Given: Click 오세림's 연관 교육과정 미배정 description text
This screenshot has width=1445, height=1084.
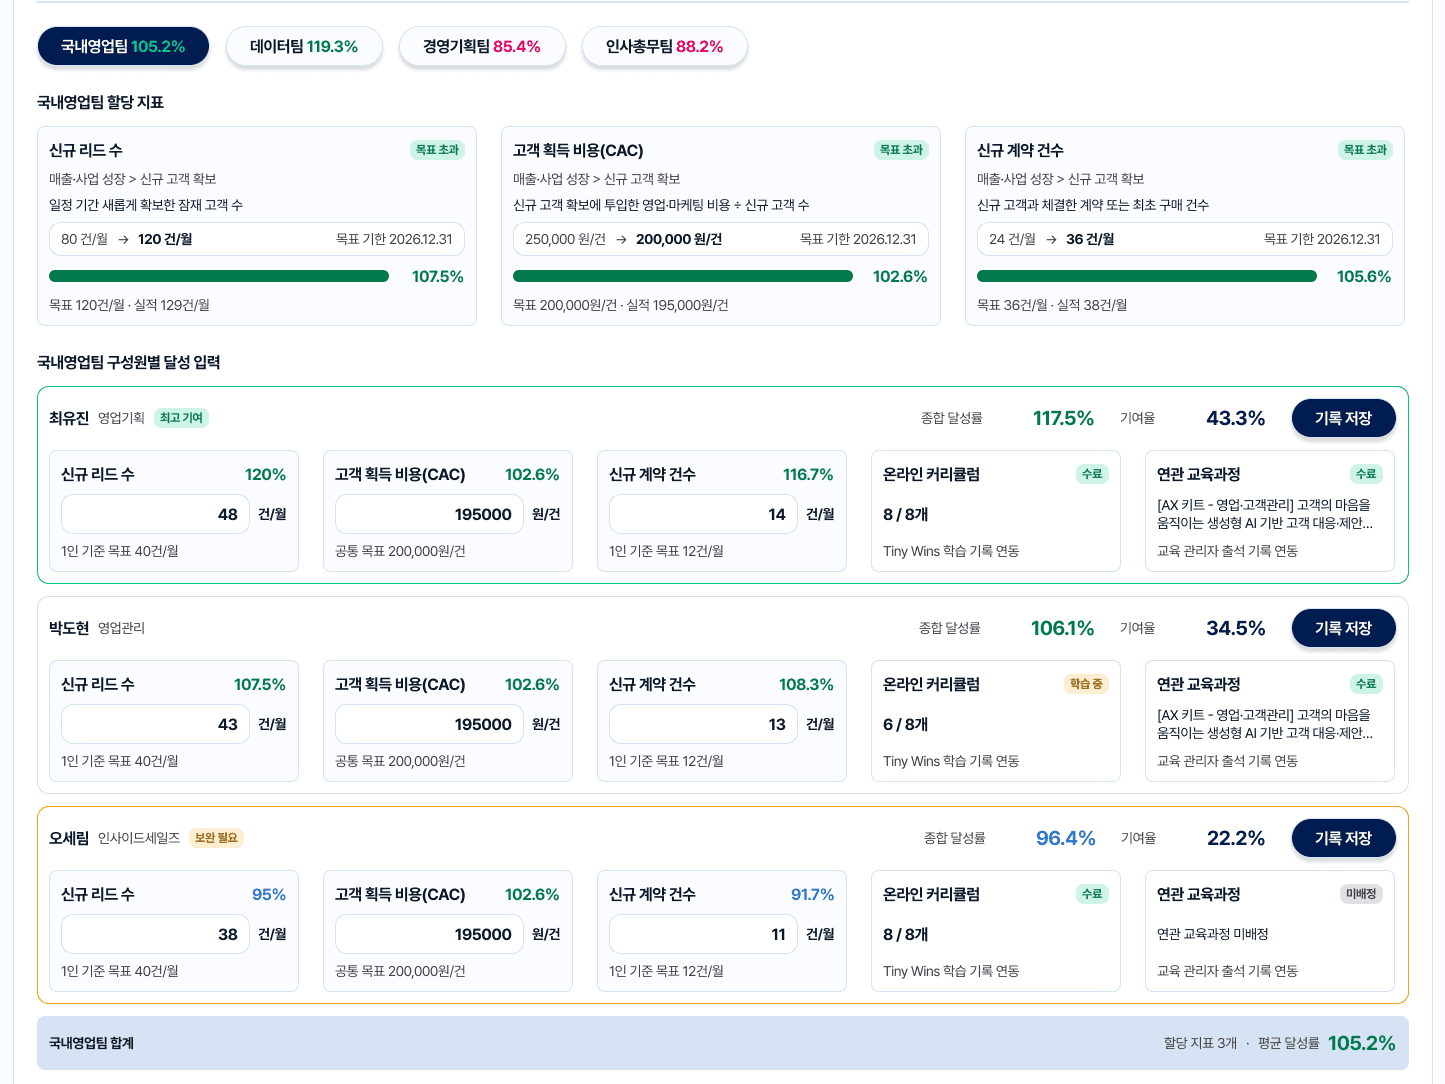Looking at the screenshot, I should coord(1212,934).
